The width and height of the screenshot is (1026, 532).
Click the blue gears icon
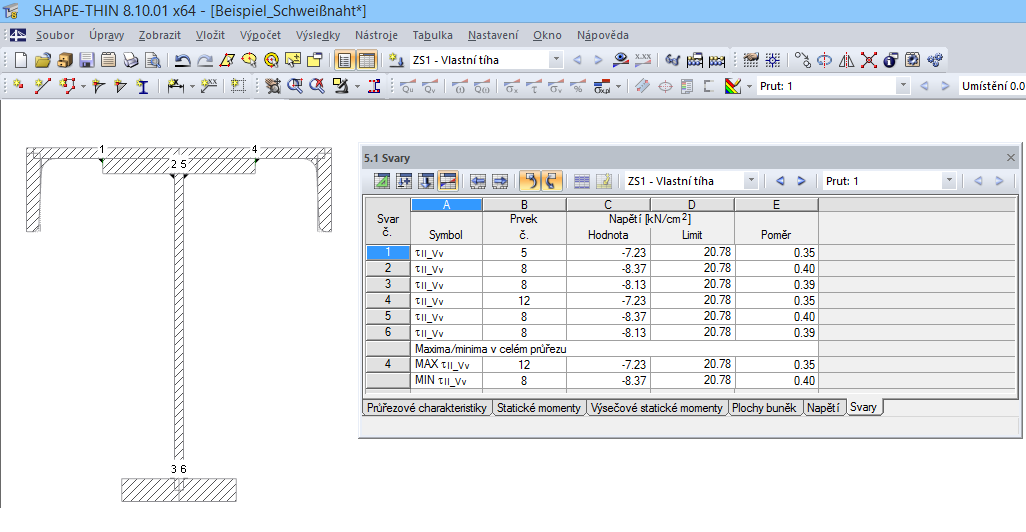[935, 60]
